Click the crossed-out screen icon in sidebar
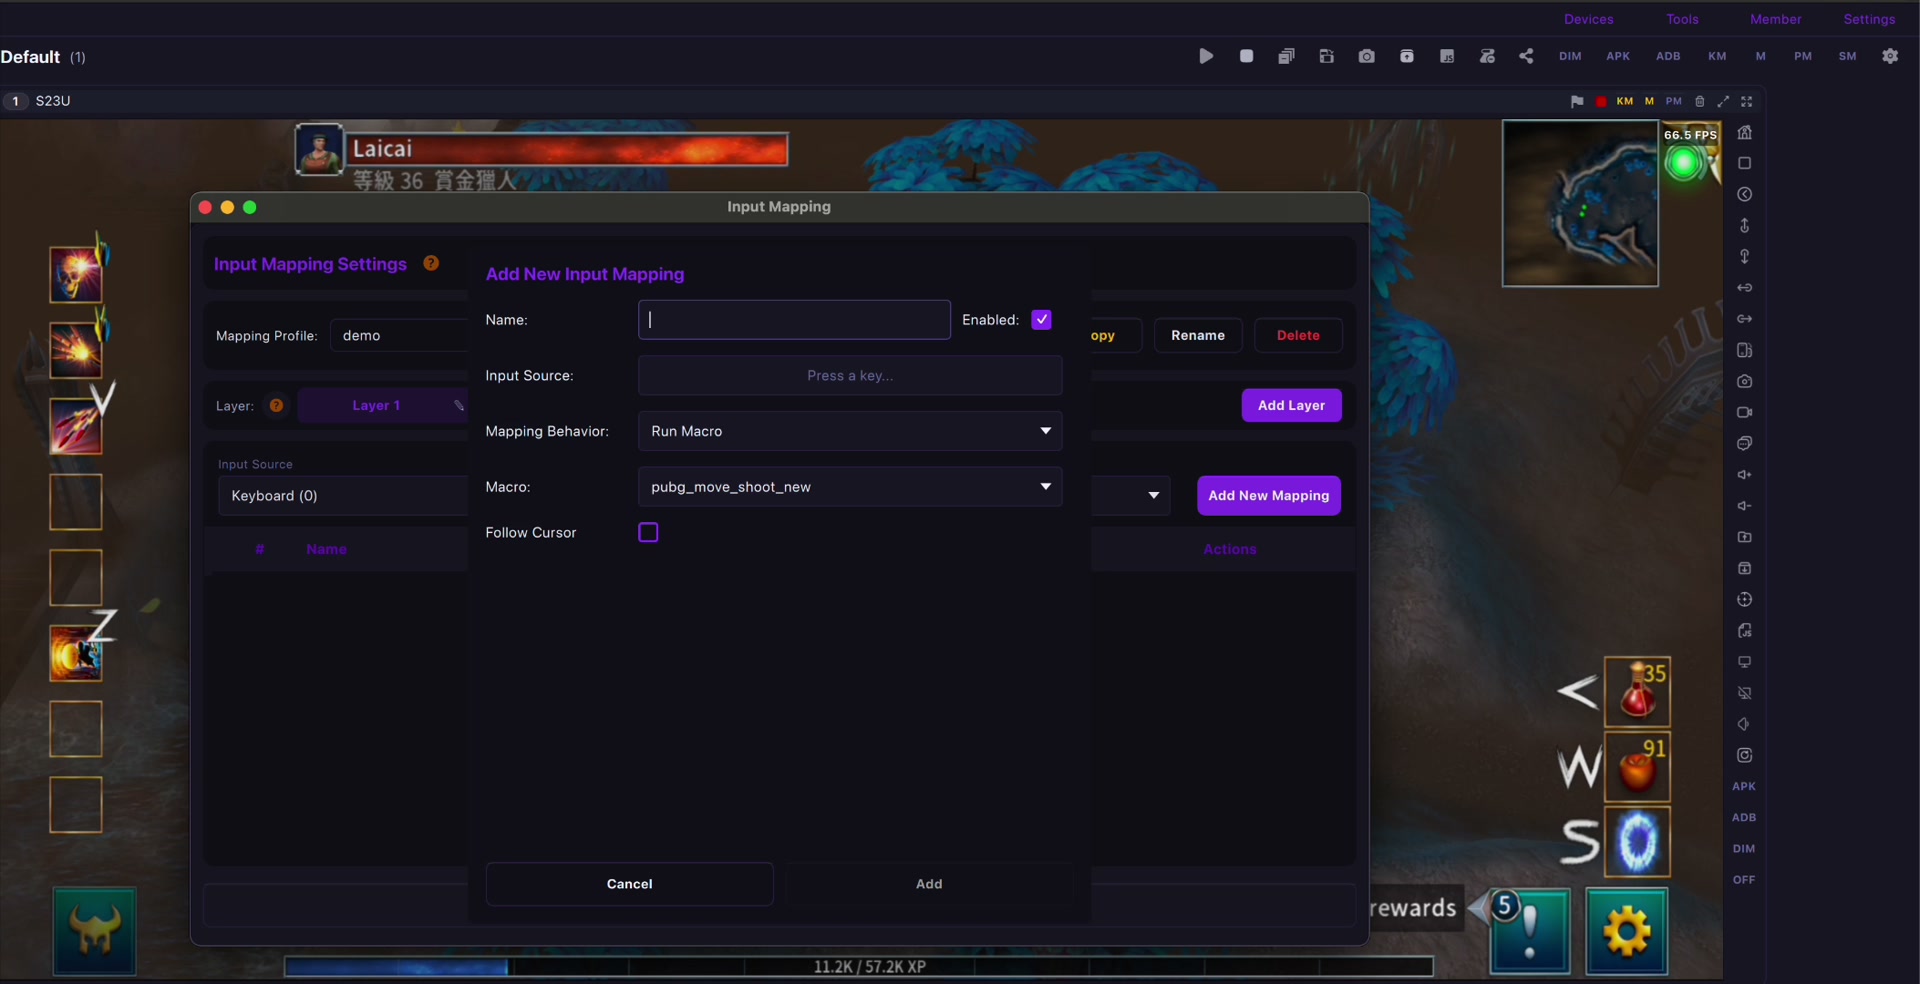This screenshot has height=984, width=1920. point(1745,692)
